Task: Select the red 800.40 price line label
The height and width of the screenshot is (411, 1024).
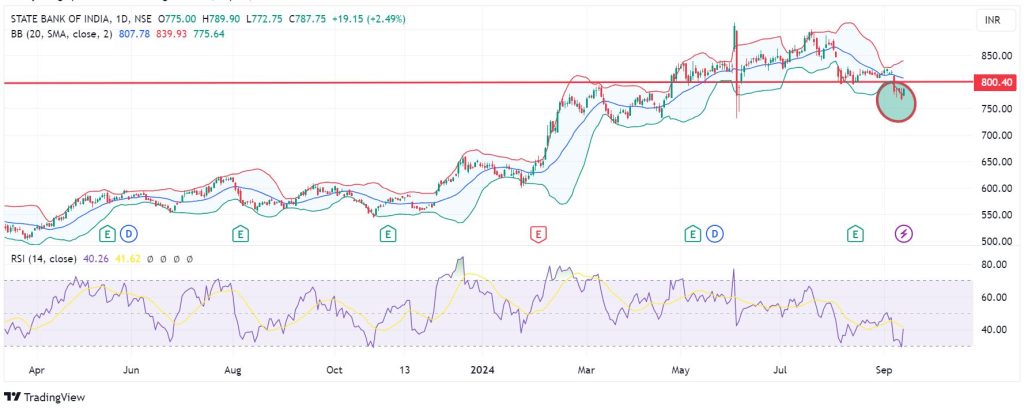Action: [996, 82]
